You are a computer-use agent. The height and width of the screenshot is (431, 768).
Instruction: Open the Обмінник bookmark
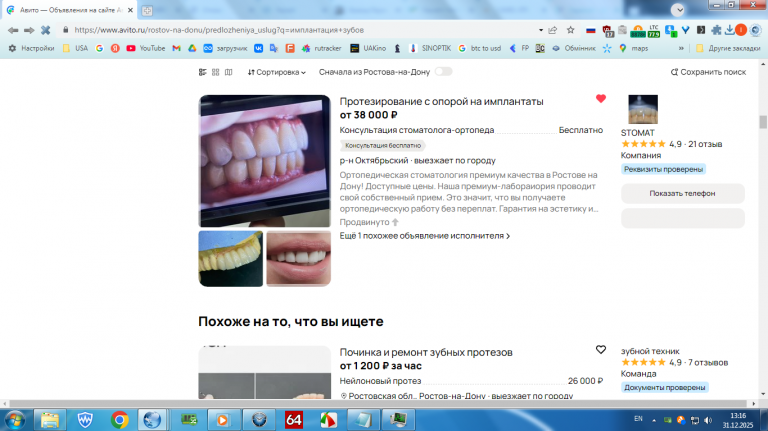click(x=574, y=48)
